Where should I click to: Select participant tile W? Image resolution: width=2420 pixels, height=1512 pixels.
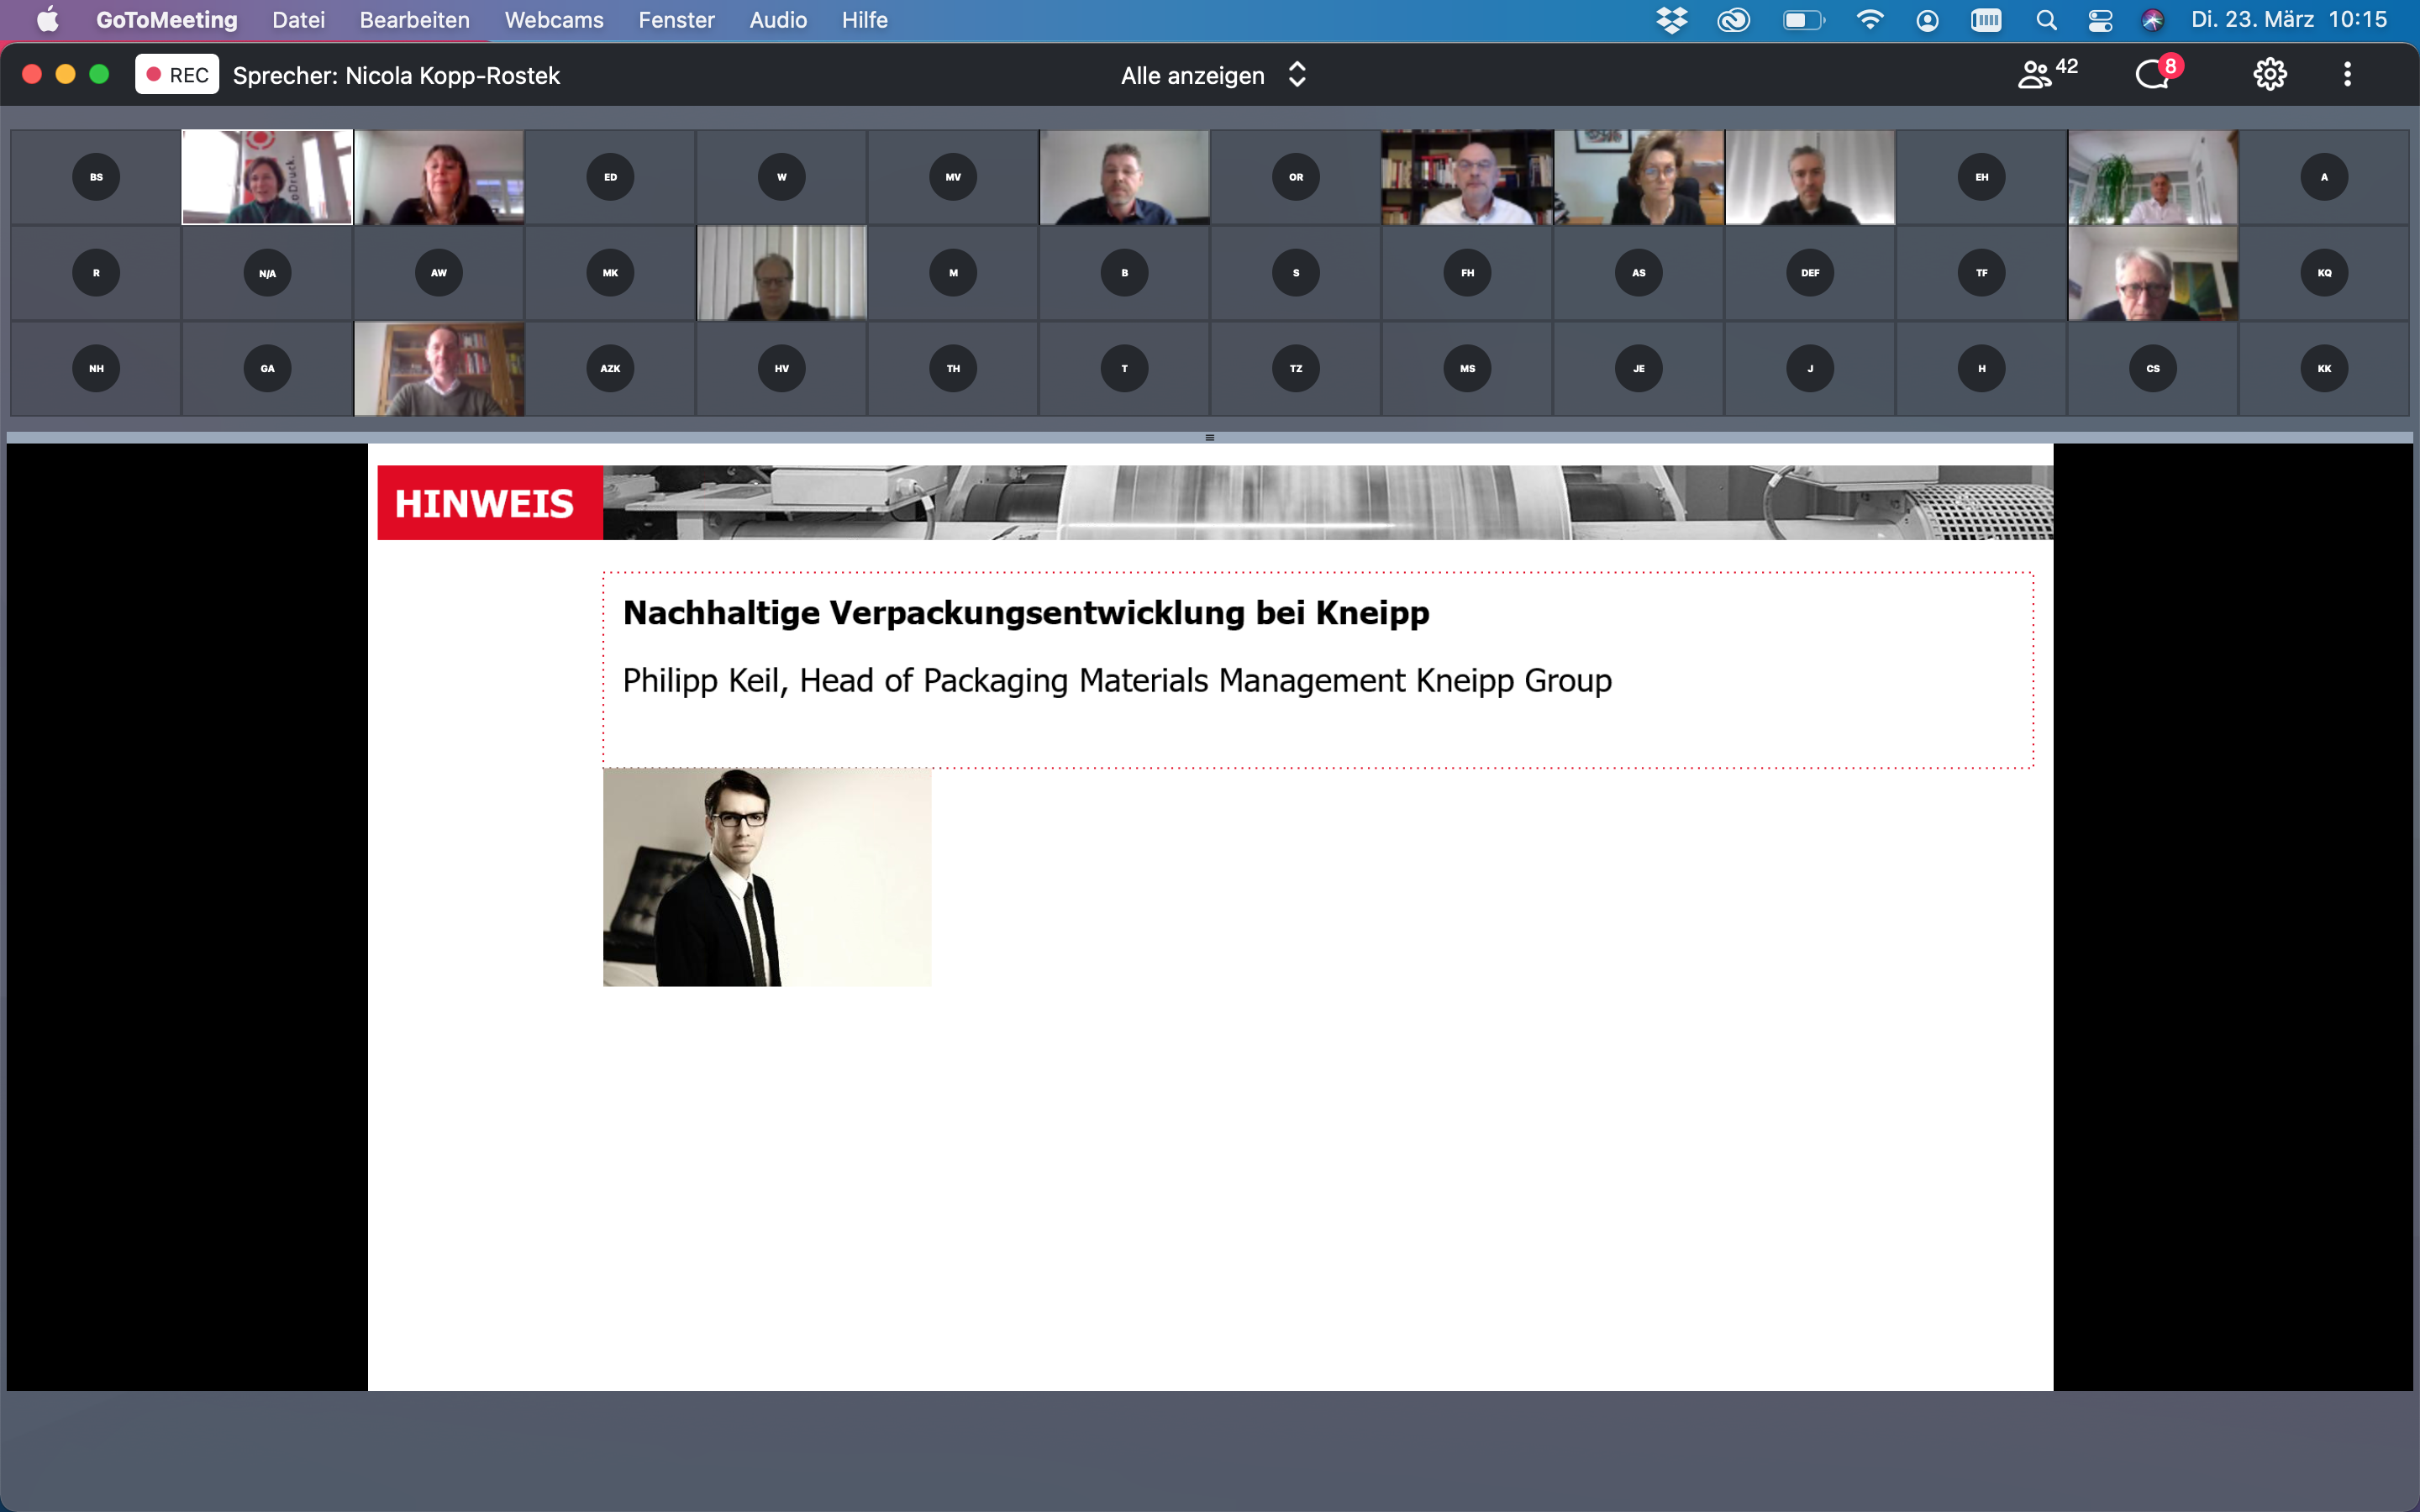782,177
